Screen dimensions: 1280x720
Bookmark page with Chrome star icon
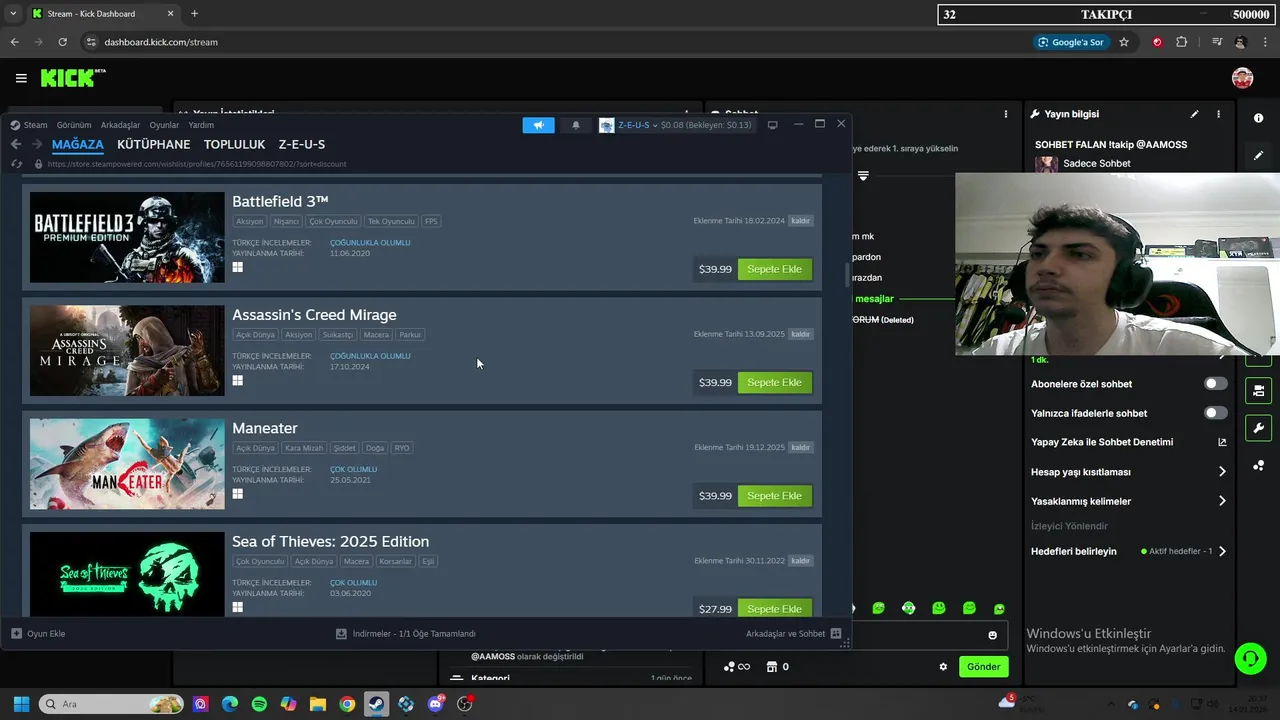click(1124, 42)
